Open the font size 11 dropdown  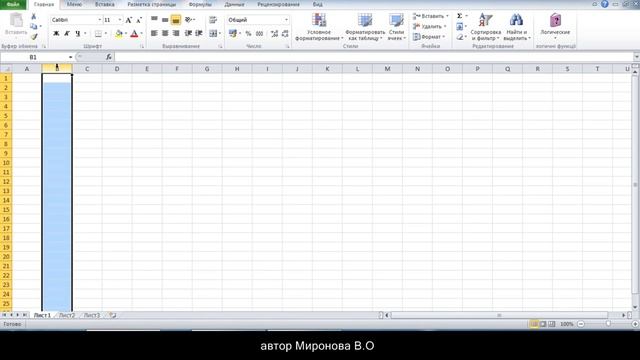point(120,20)
